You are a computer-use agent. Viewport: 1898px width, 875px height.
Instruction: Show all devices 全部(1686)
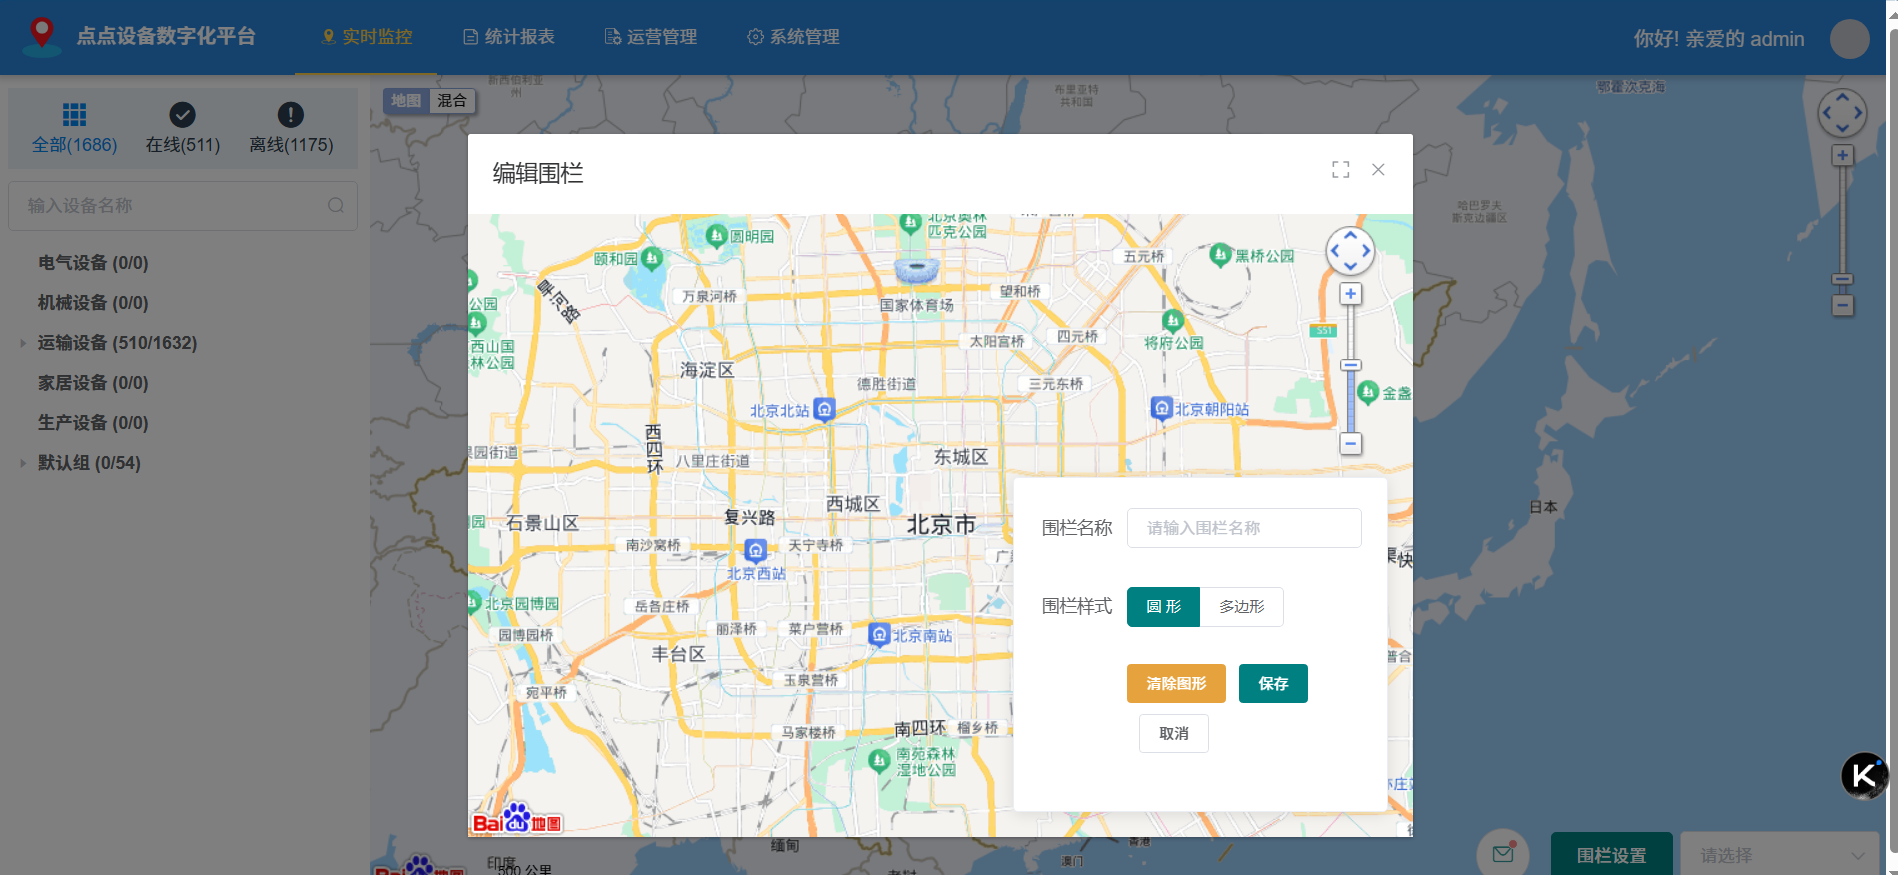74,128
